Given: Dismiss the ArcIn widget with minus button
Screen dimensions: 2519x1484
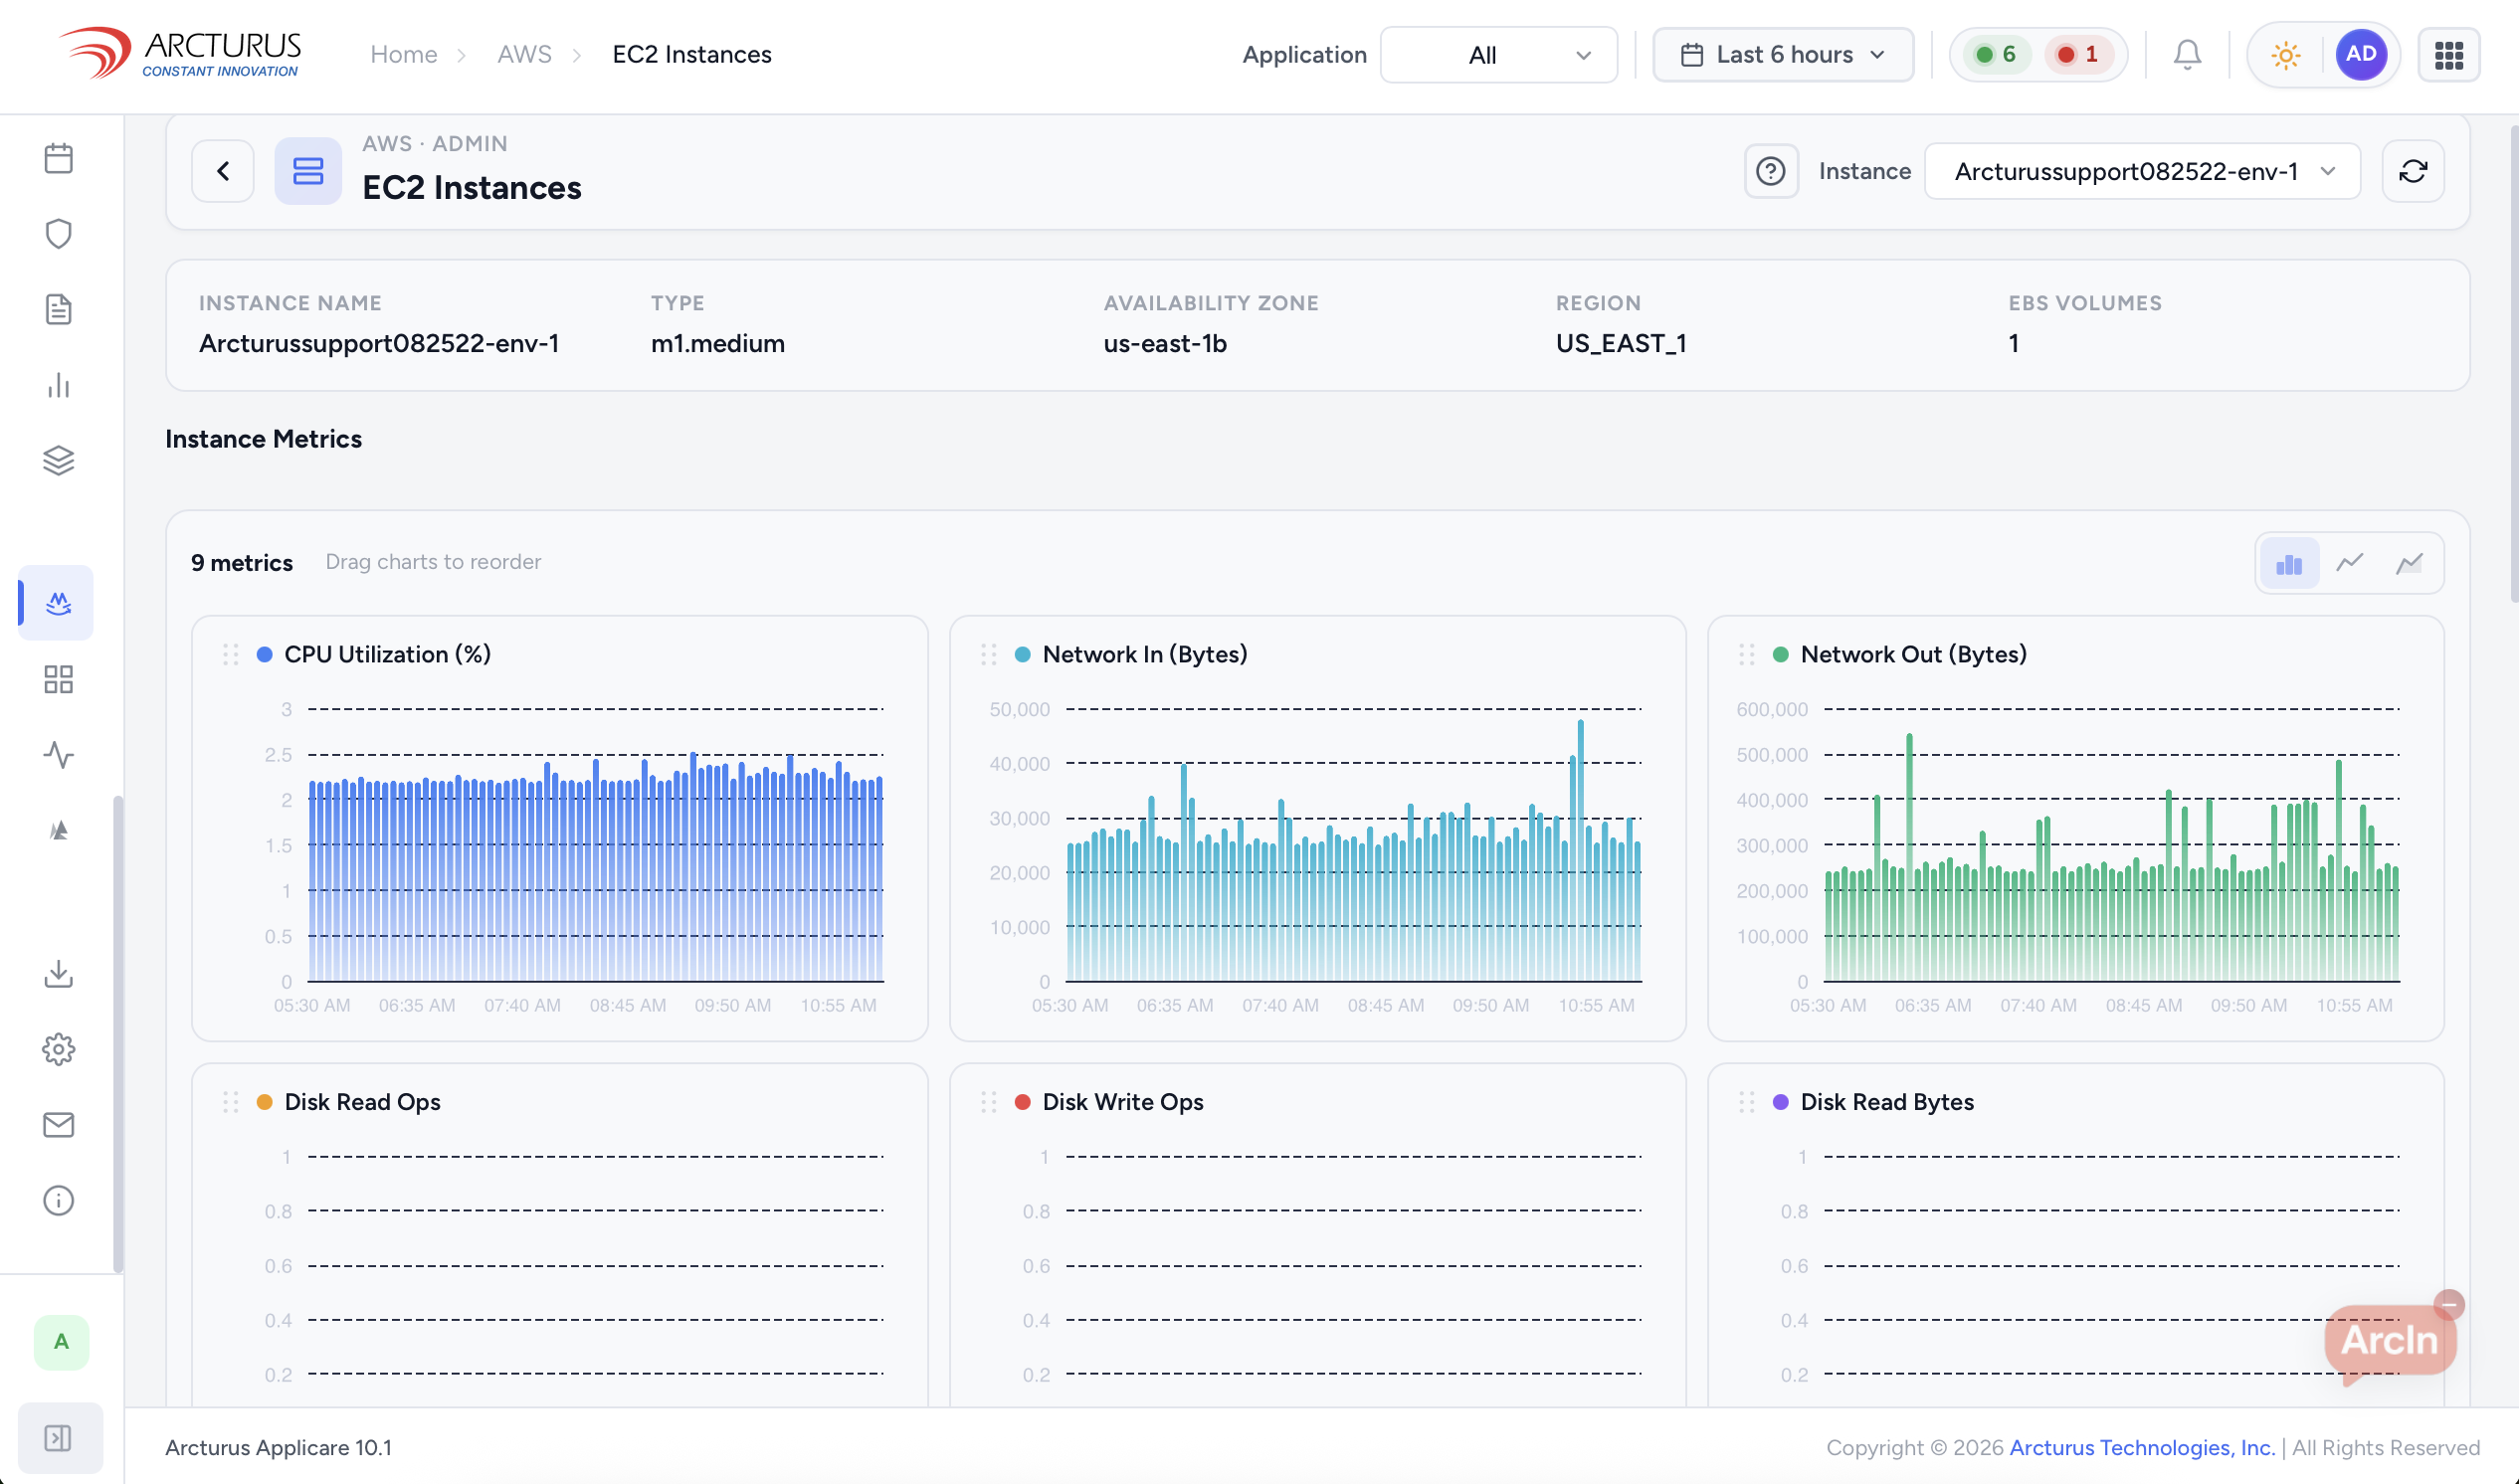Looking at the screenshot, I should point(2449,1304).
